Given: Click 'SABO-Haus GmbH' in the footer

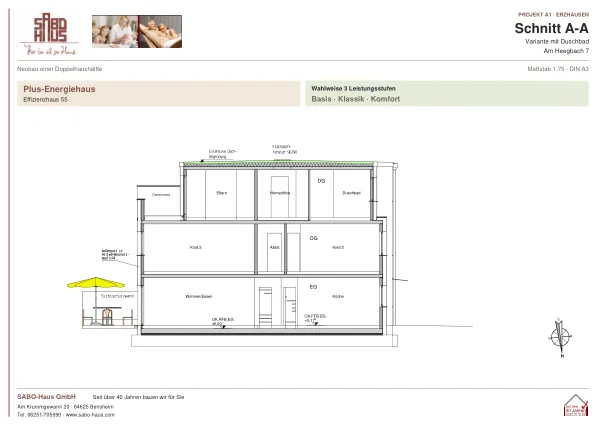Looking at the screenshot, I should tap(46, 397).
